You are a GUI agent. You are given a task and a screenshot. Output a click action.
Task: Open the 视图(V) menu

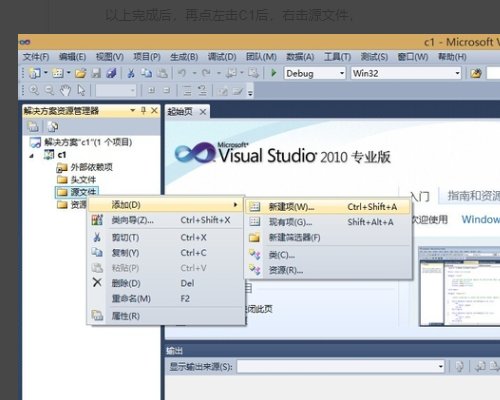(110, 57)
